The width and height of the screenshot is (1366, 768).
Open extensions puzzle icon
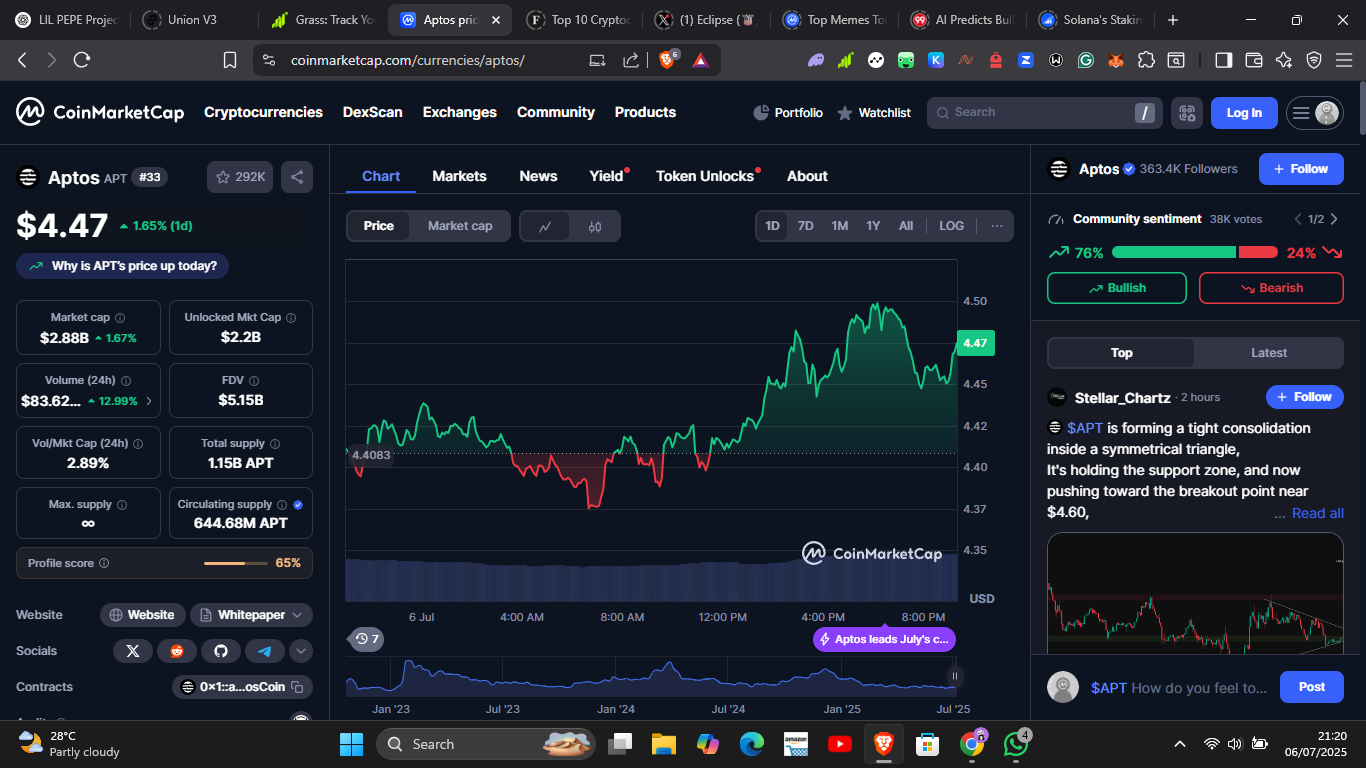tap(1146, 60)
